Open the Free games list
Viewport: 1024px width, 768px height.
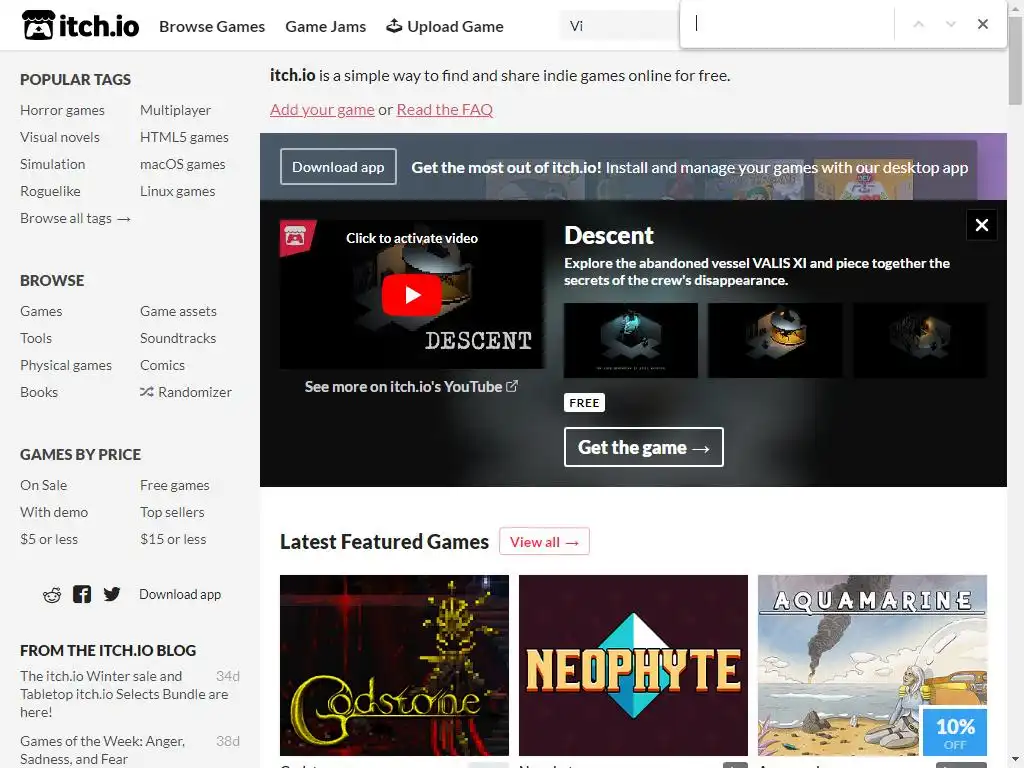(174, 485)
